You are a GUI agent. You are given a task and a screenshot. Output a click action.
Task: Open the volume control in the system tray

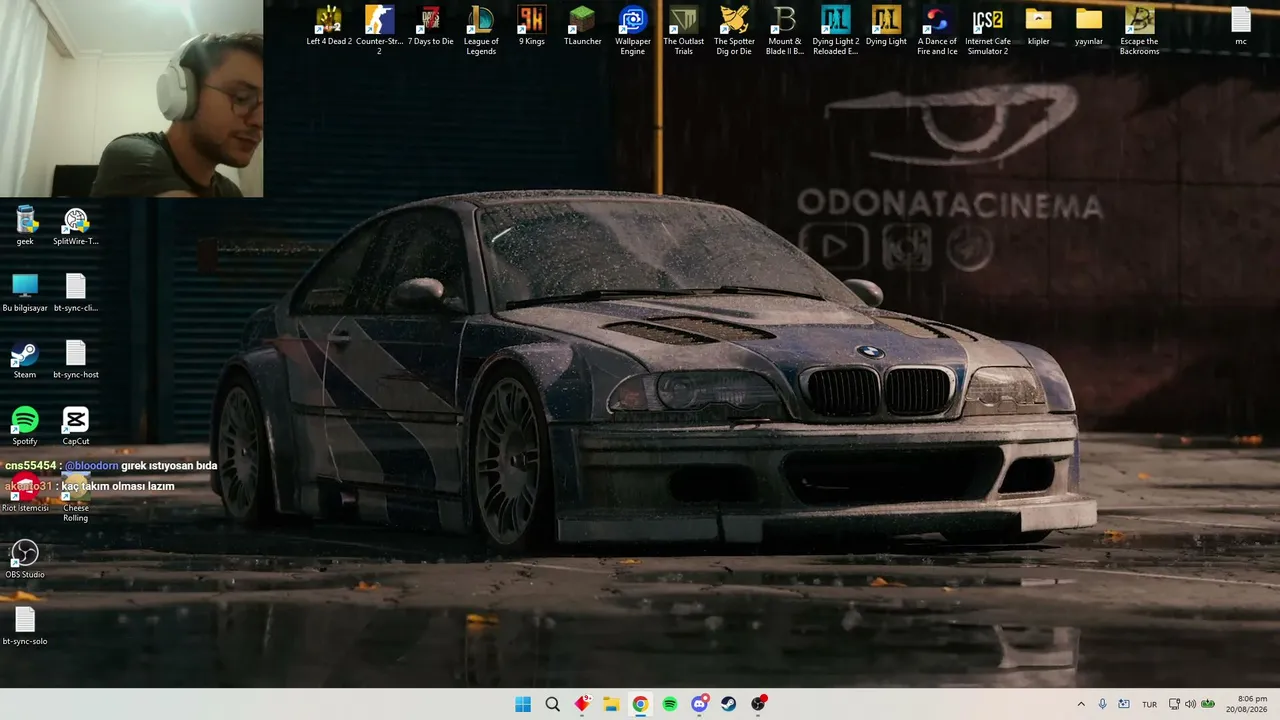point(1190,704)
